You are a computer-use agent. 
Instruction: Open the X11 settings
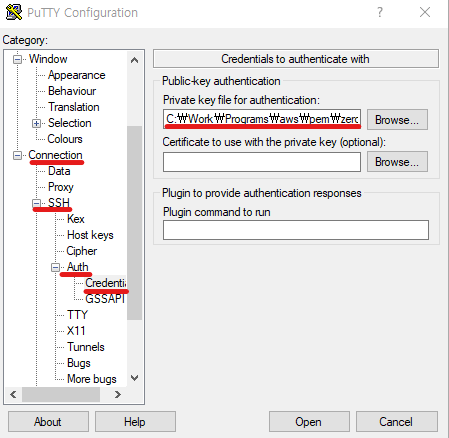[x=76, y=331]
